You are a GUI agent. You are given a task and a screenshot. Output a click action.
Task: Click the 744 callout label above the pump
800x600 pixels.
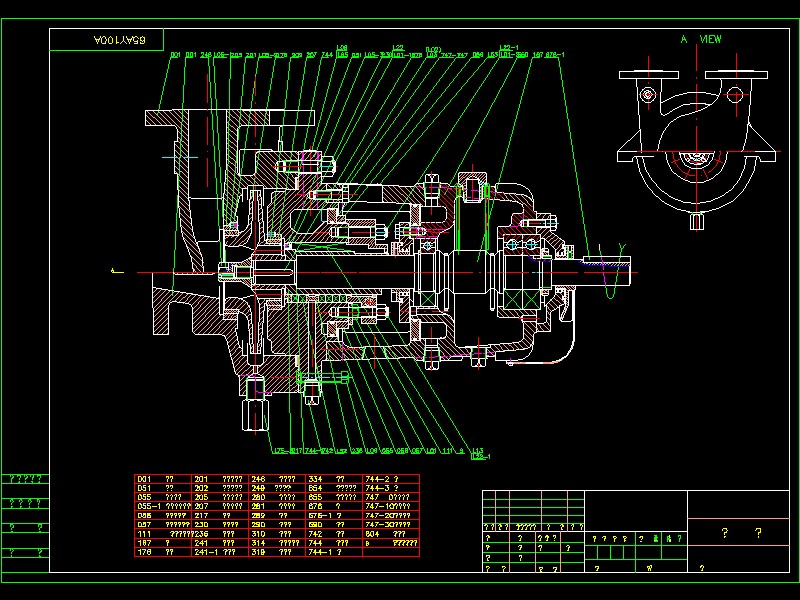pyautogui.click(x=327, y=55)
